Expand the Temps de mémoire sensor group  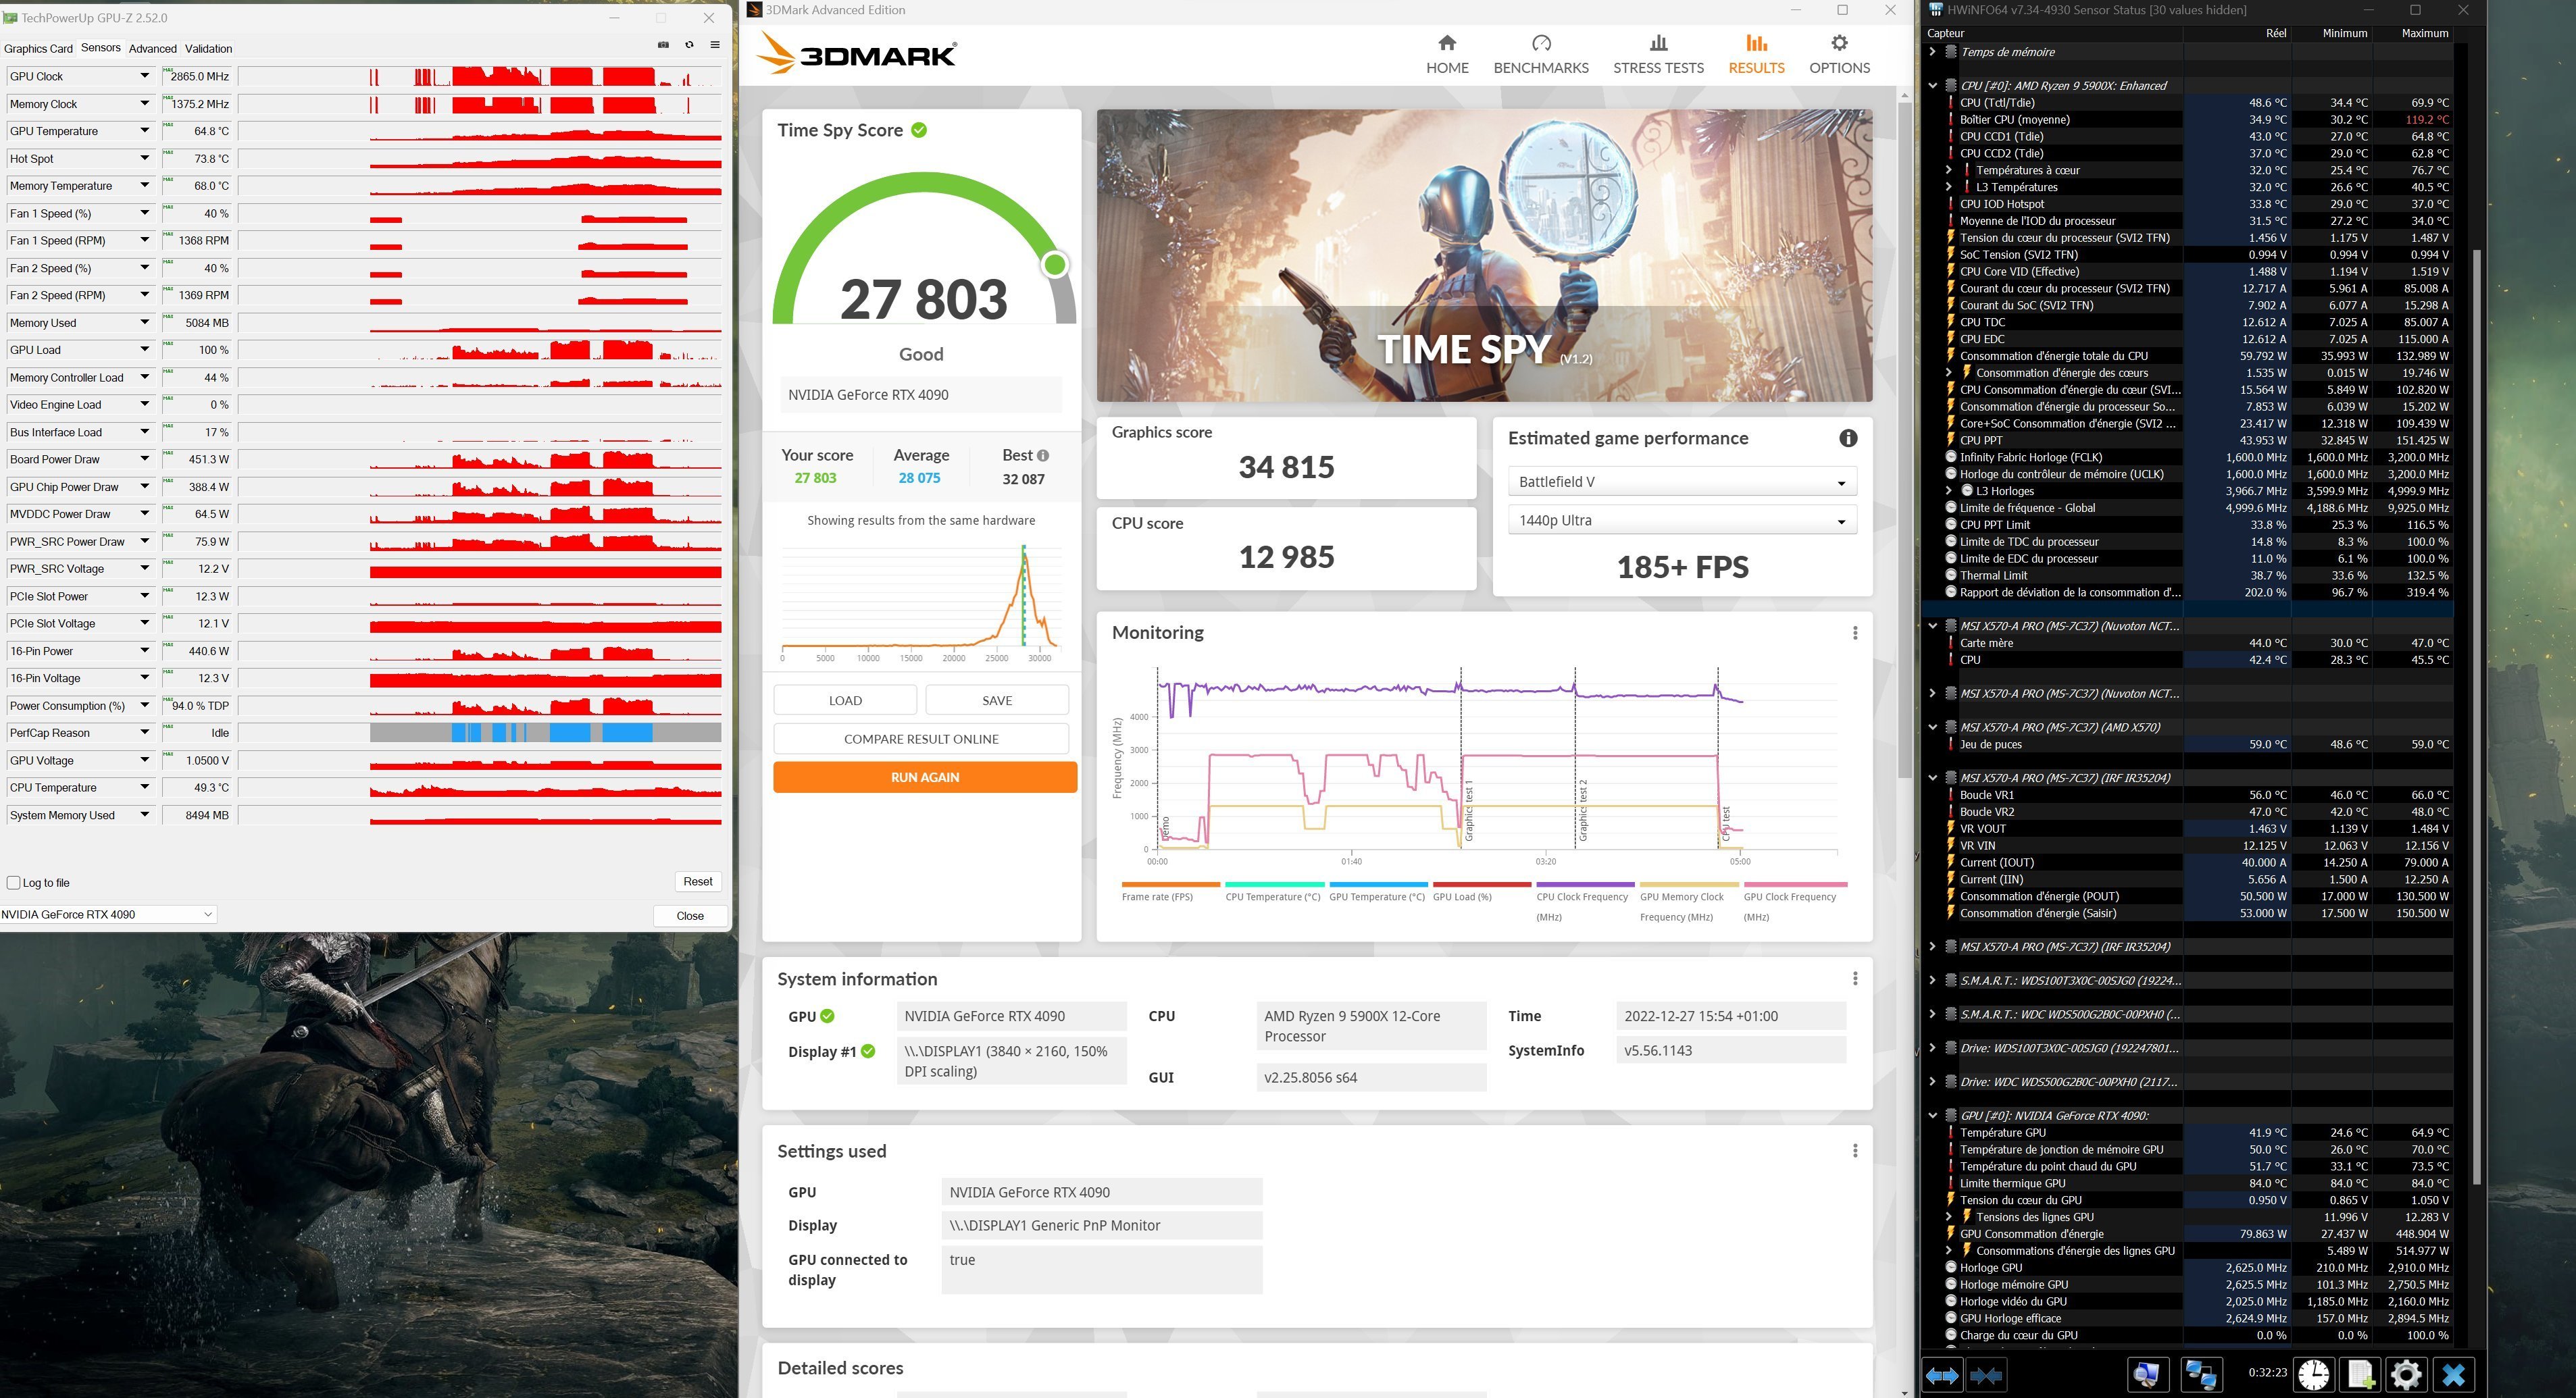(1933, 52)
